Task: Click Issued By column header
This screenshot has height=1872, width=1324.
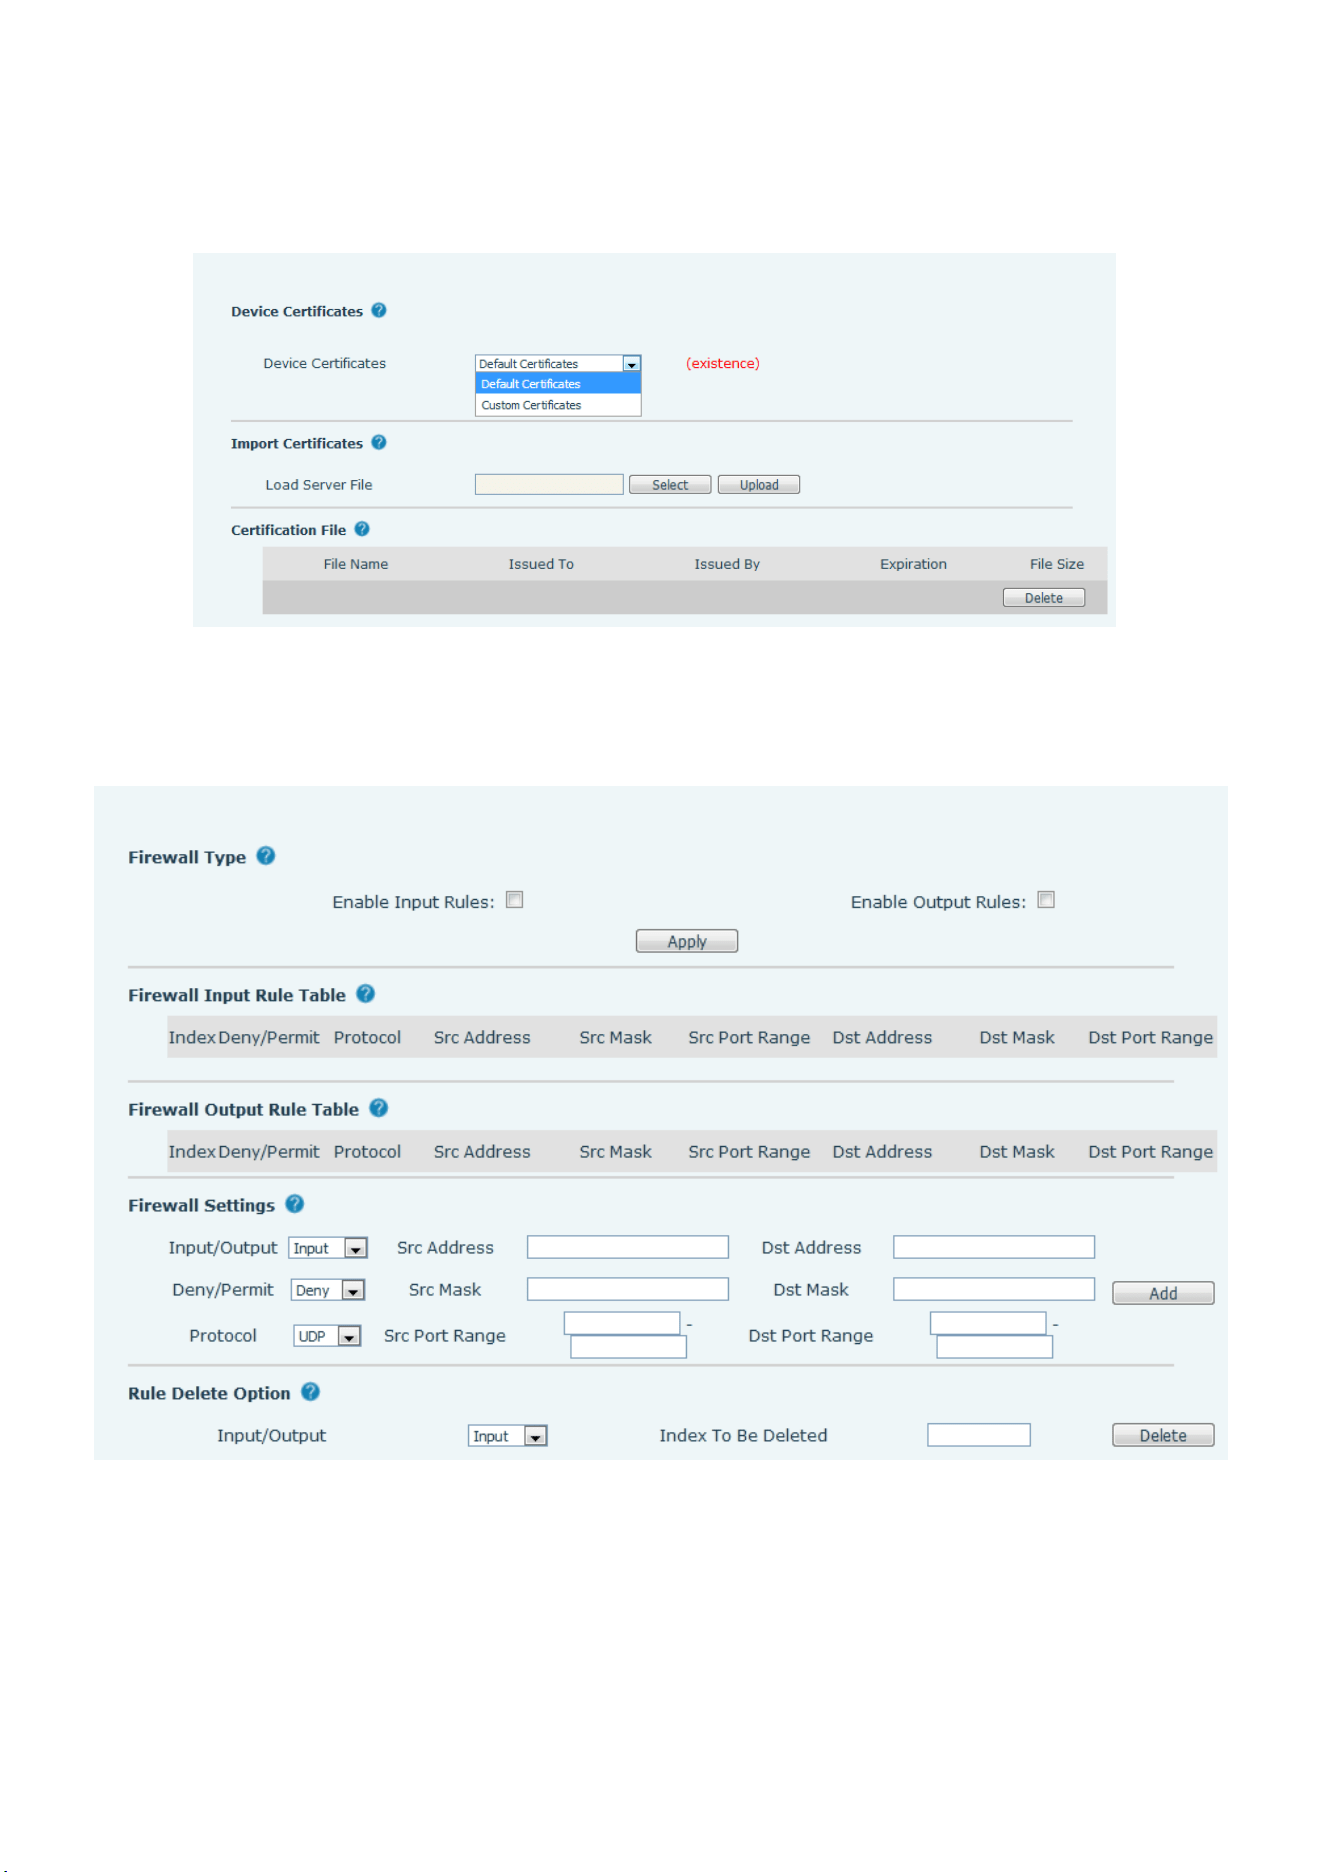Action: (727, 564)
